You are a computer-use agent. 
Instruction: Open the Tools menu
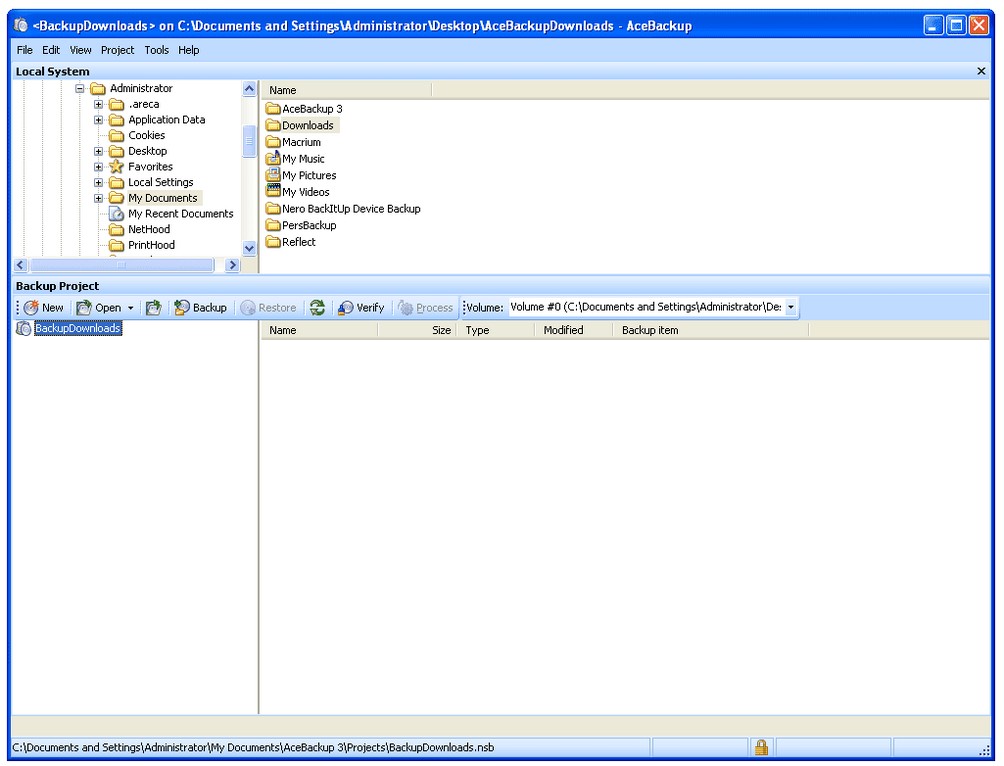pos(156,50)
